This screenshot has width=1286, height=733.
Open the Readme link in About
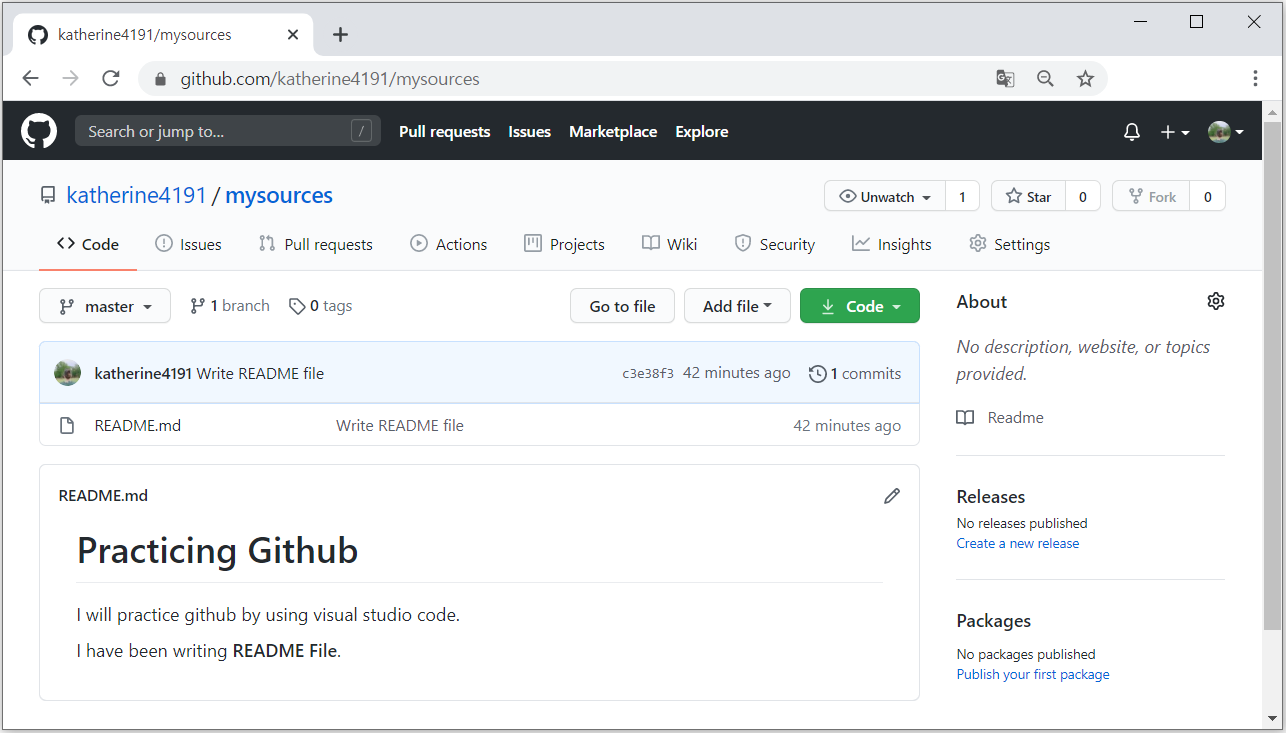click(1000, 418)
